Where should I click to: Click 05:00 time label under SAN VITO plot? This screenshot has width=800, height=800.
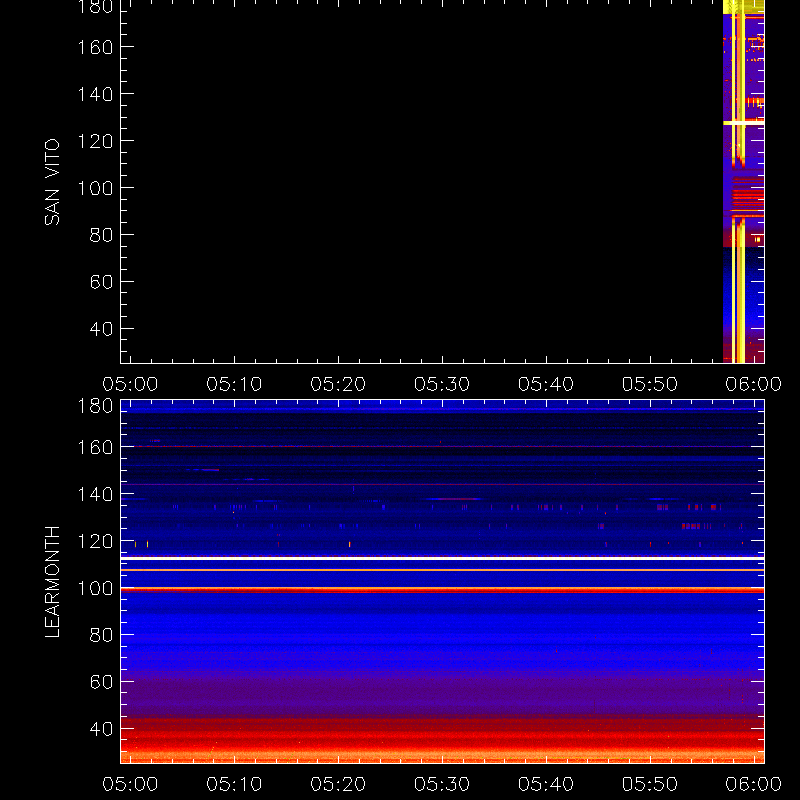coord(130,384)
